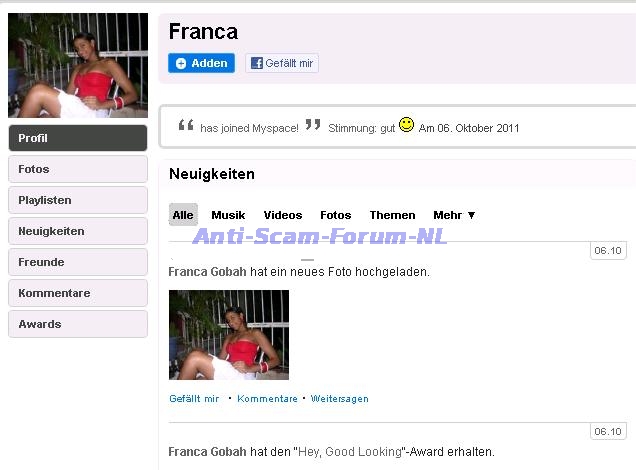
Task: Open the Kommentare link under the photo
Action: (267, 399)
